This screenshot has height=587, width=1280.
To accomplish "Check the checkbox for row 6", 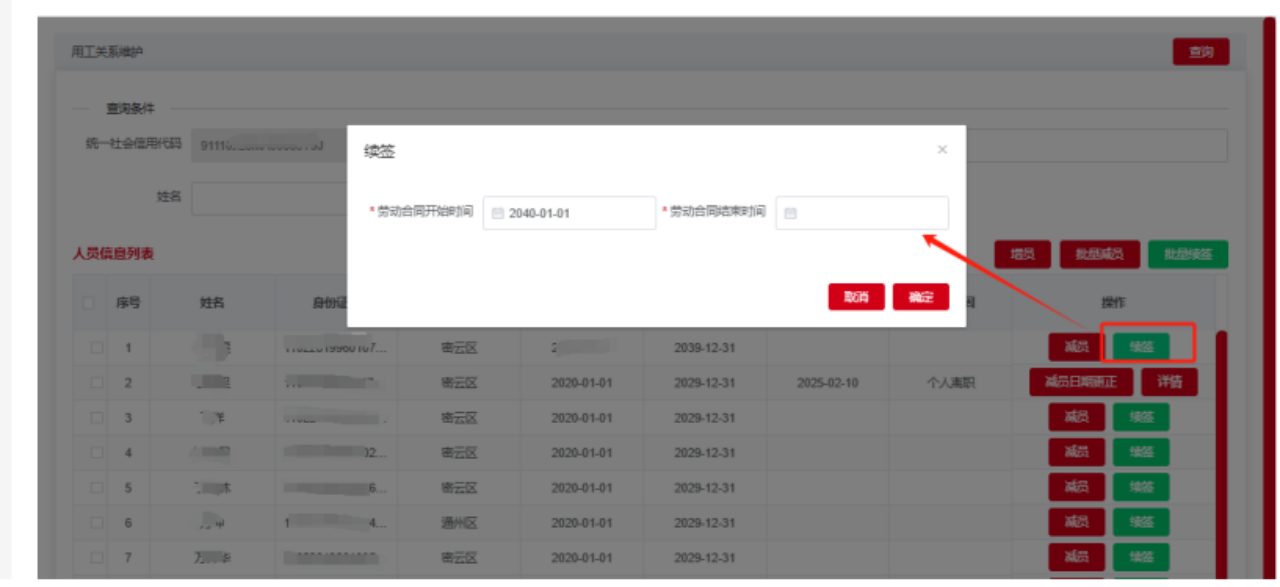I will coord(97,523).
